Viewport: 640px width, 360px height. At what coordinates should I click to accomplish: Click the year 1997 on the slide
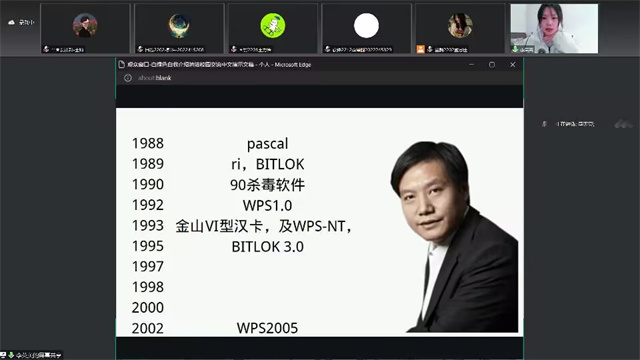(x=148, y=267)
